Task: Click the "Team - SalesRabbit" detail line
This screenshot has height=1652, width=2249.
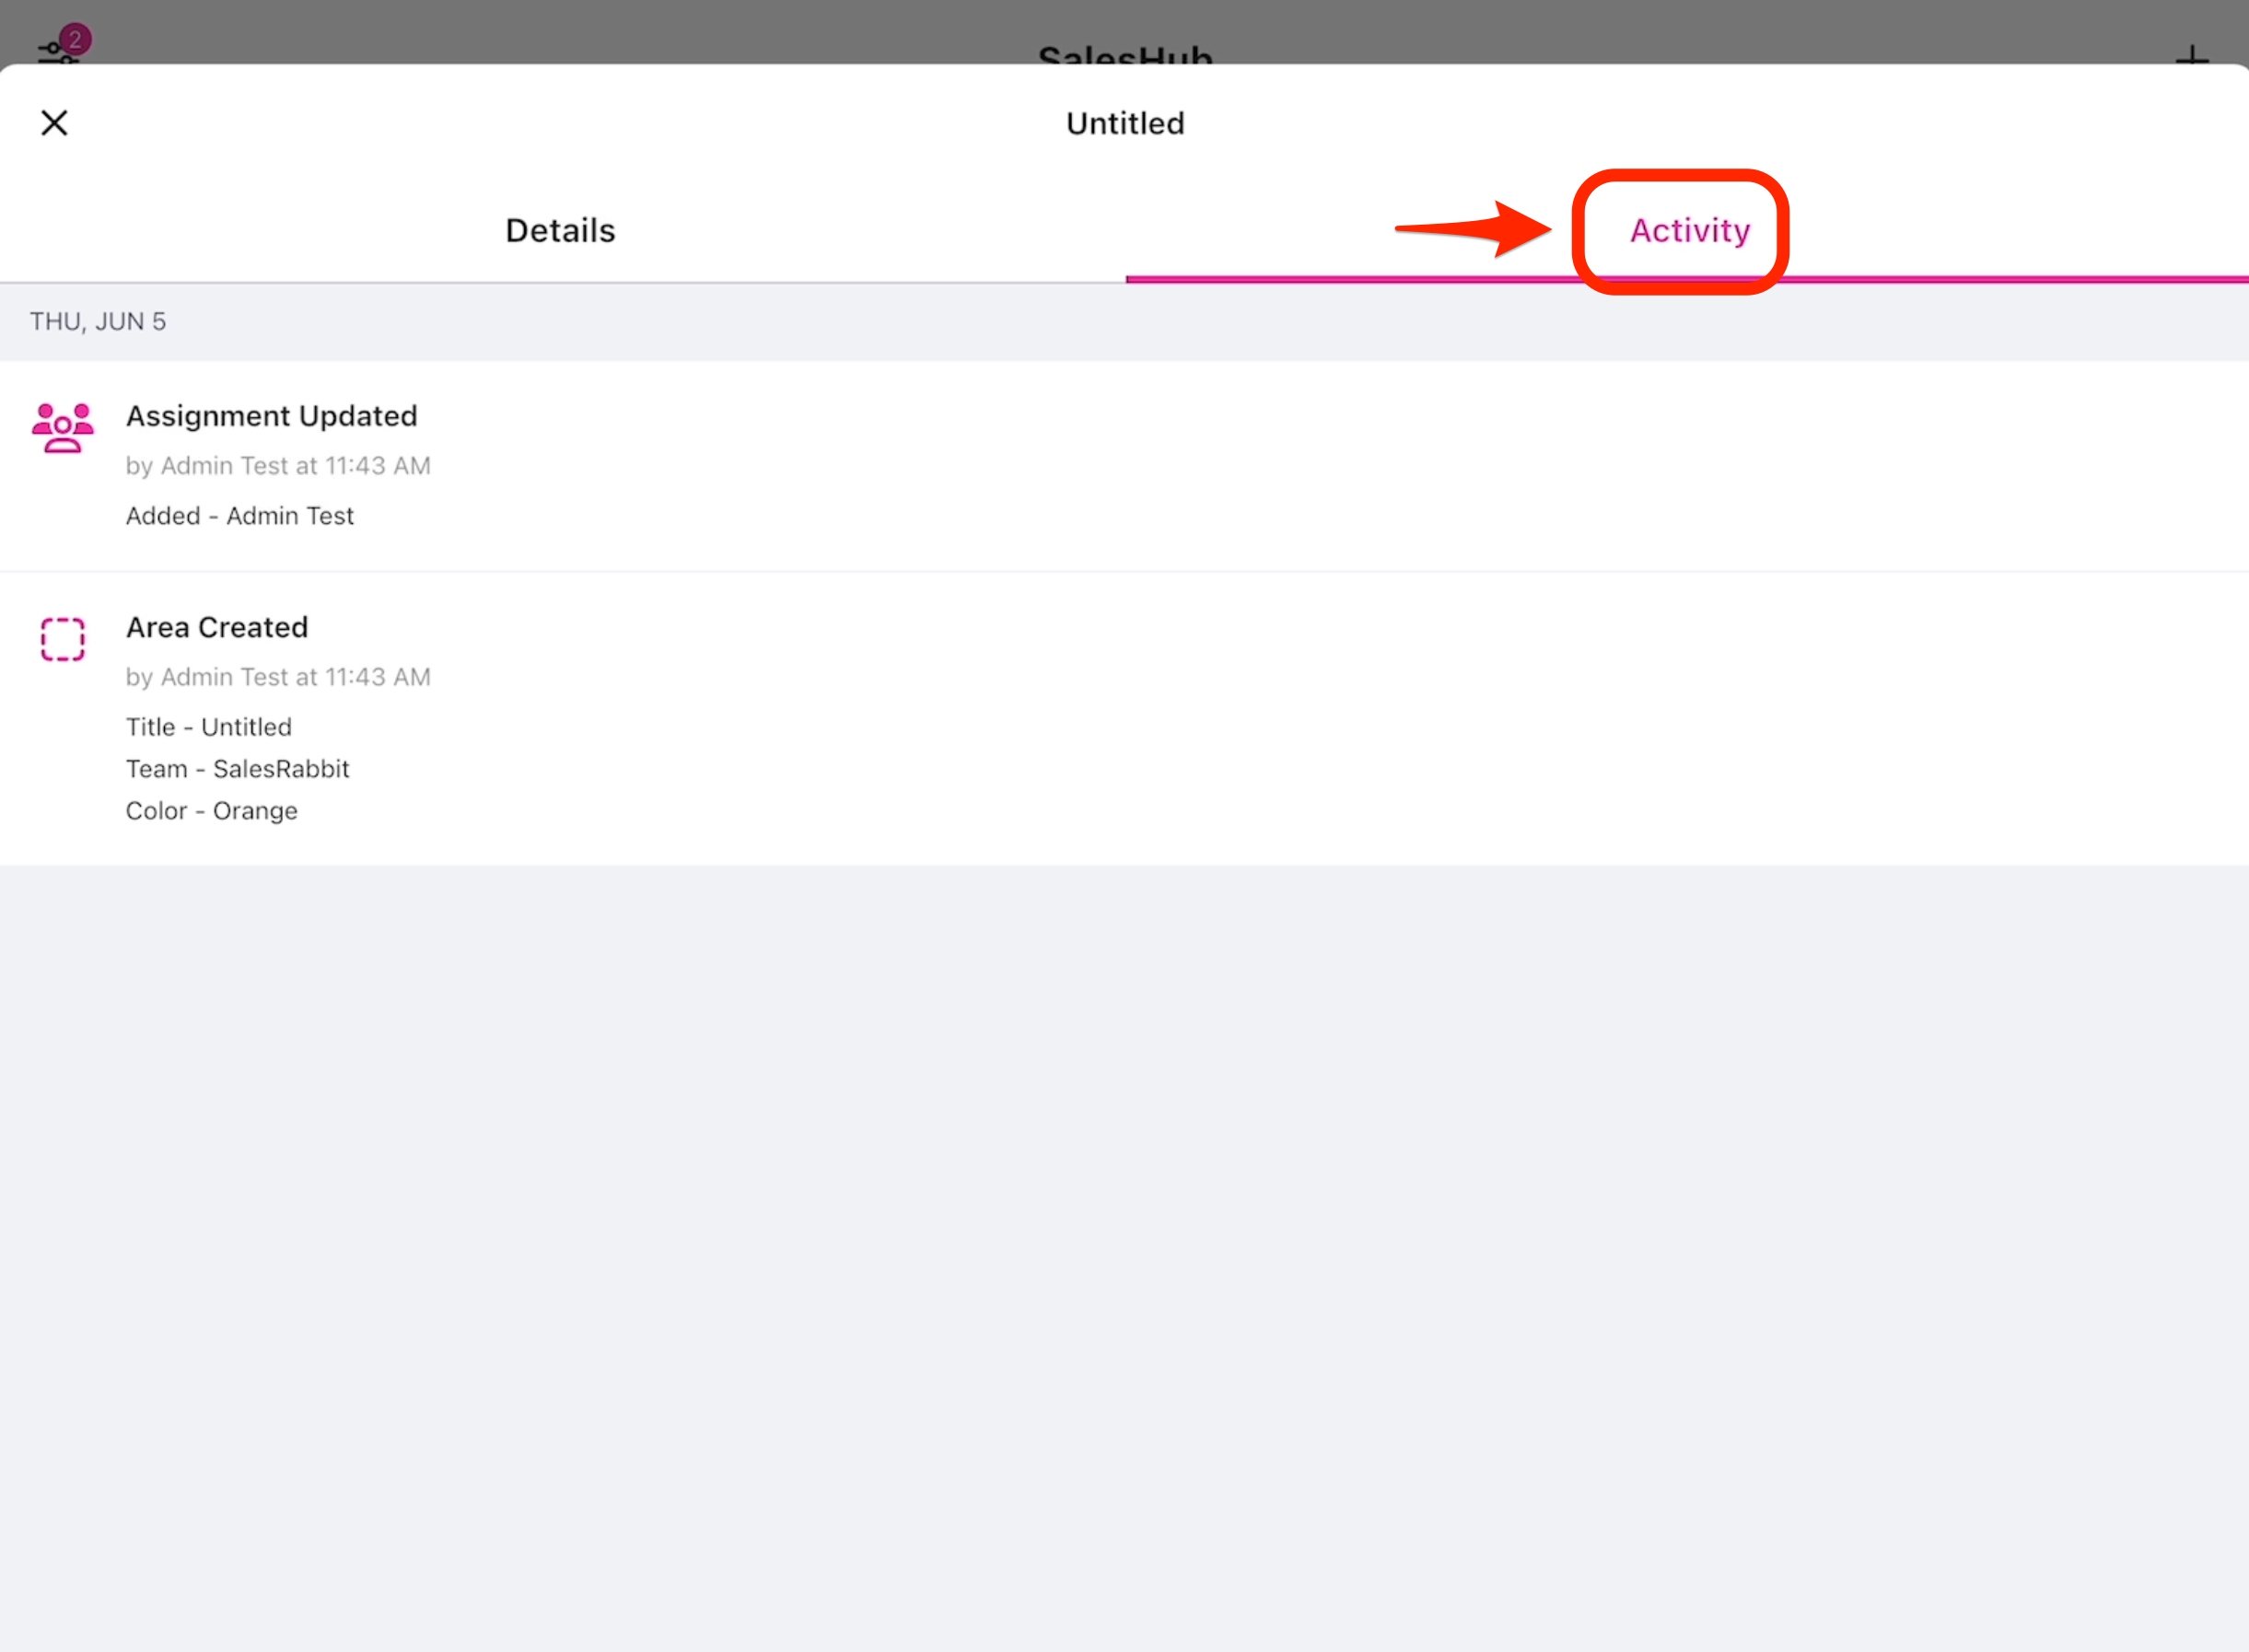Action: pyautogui.click(x=238, y=769)
